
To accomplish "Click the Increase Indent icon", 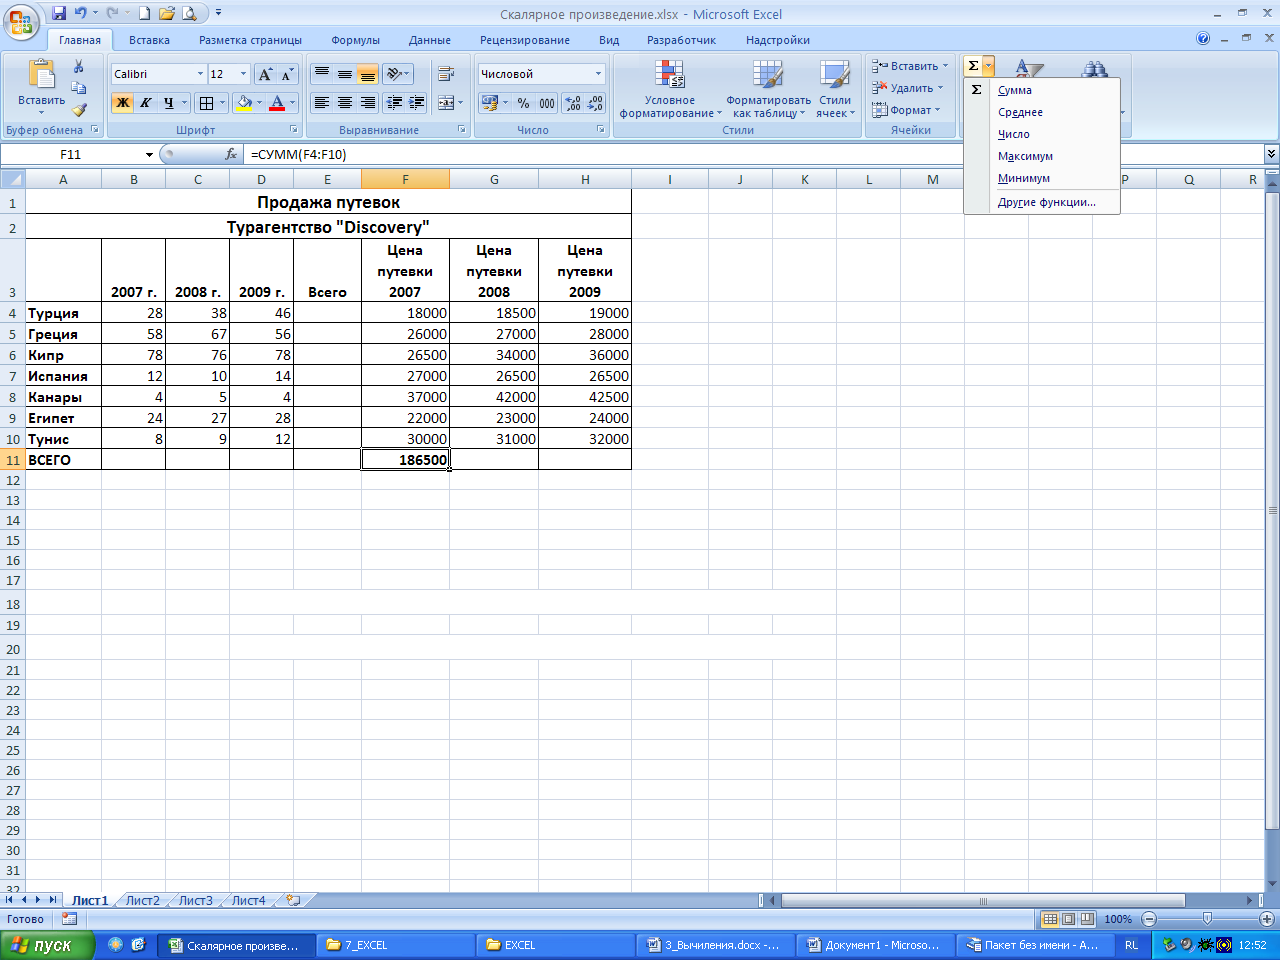I will pyautogui.click(x=417, y=103).
